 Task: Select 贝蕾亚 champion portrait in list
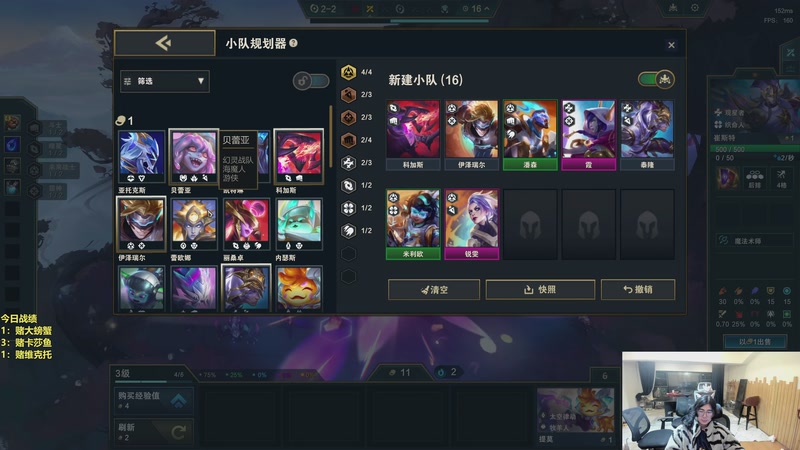pos(194,157)
